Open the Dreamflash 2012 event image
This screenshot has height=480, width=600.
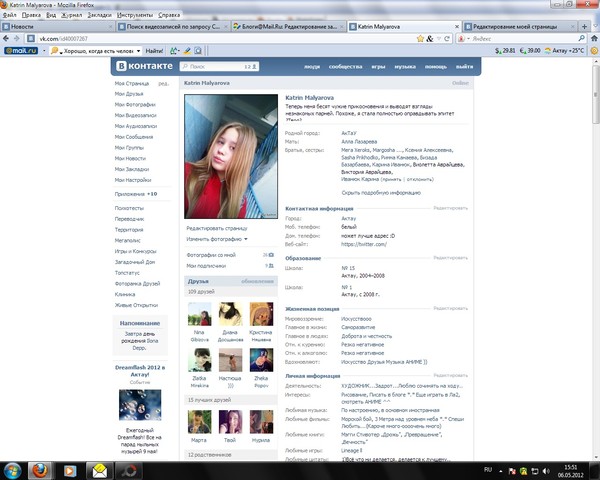coord(140,405)
